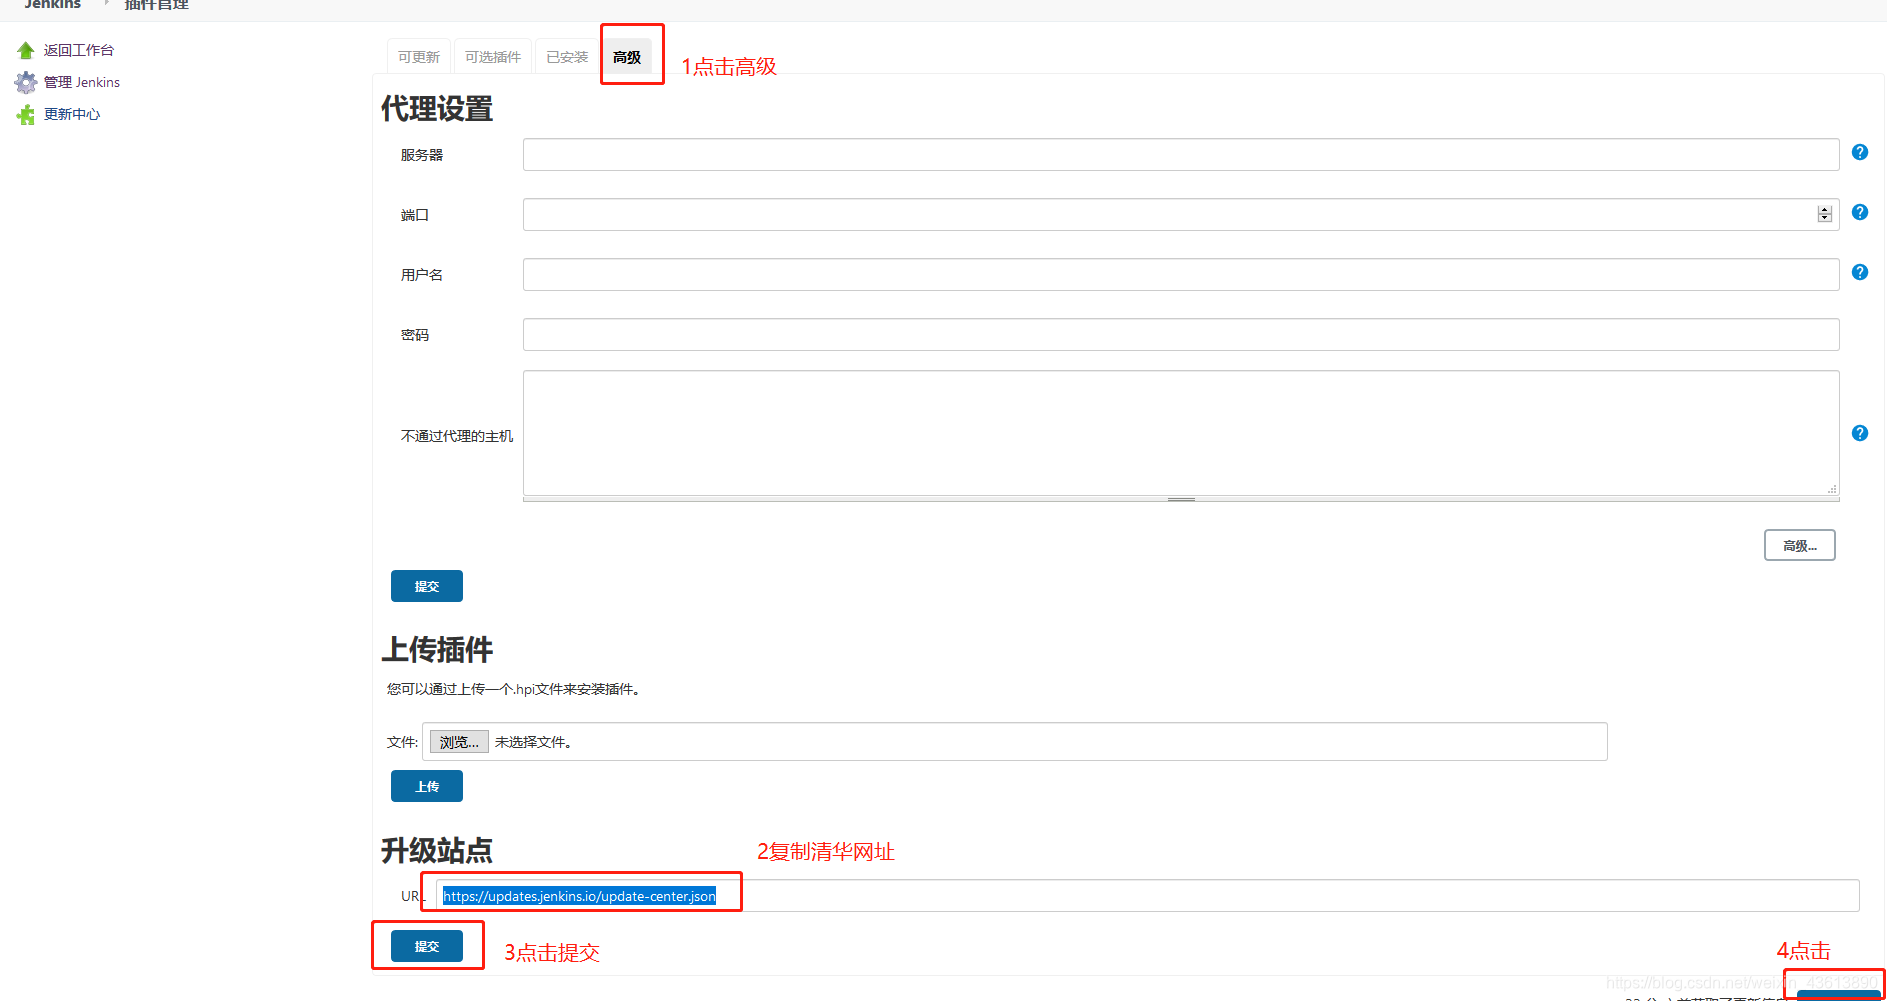Switch to the 可选插件 tab
This screenshot has width=1887, height=1001.
tap(493, 57)
